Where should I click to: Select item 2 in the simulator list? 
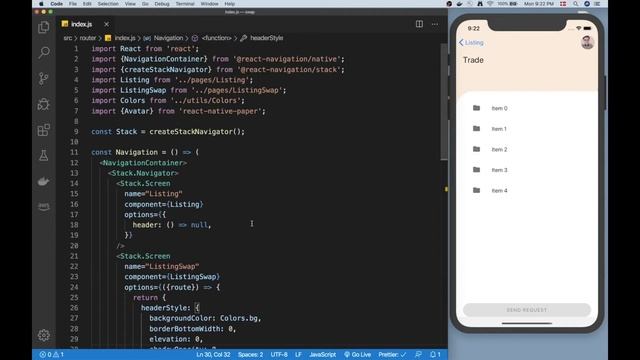point(527,149)
